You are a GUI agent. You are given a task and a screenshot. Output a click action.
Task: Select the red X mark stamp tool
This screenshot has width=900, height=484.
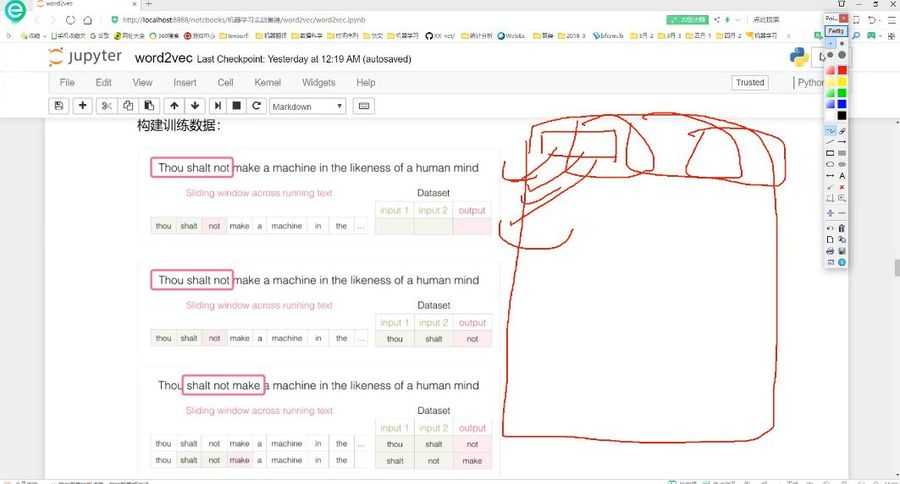[841, 187]
